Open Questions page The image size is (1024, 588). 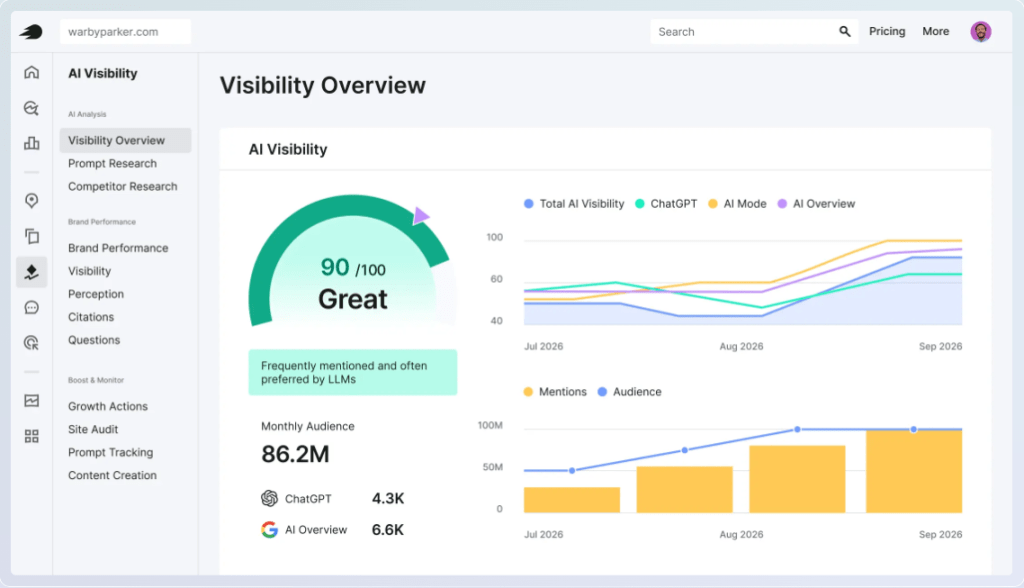94,340
